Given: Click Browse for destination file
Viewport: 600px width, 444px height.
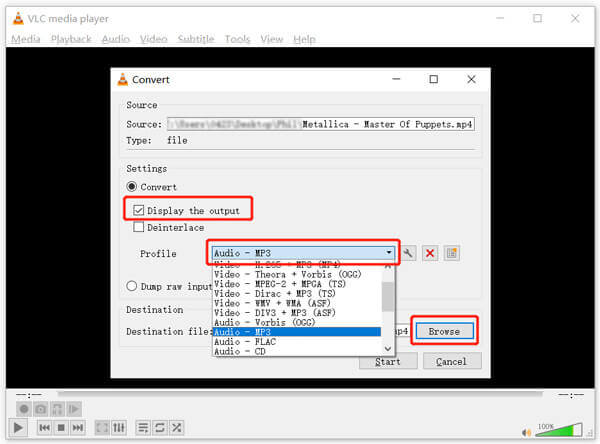Looking at the screenshot, I should pos(444,331).
